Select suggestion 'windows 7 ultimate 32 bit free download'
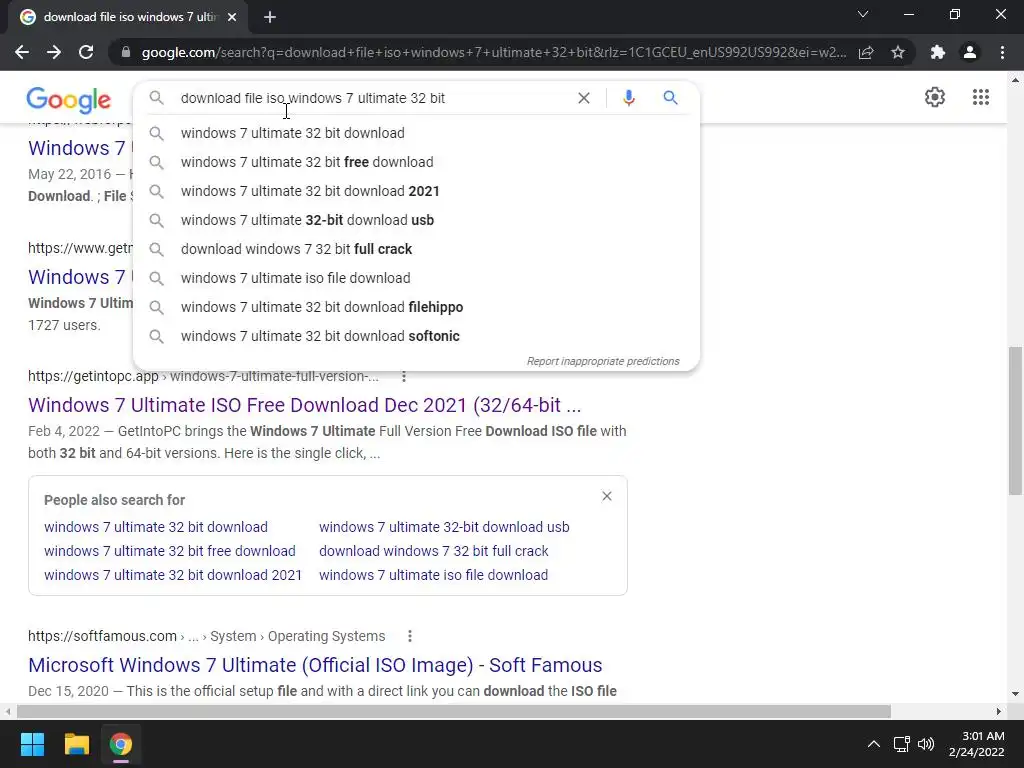This screenshot has width=1024, height=768. pos(416,162)
